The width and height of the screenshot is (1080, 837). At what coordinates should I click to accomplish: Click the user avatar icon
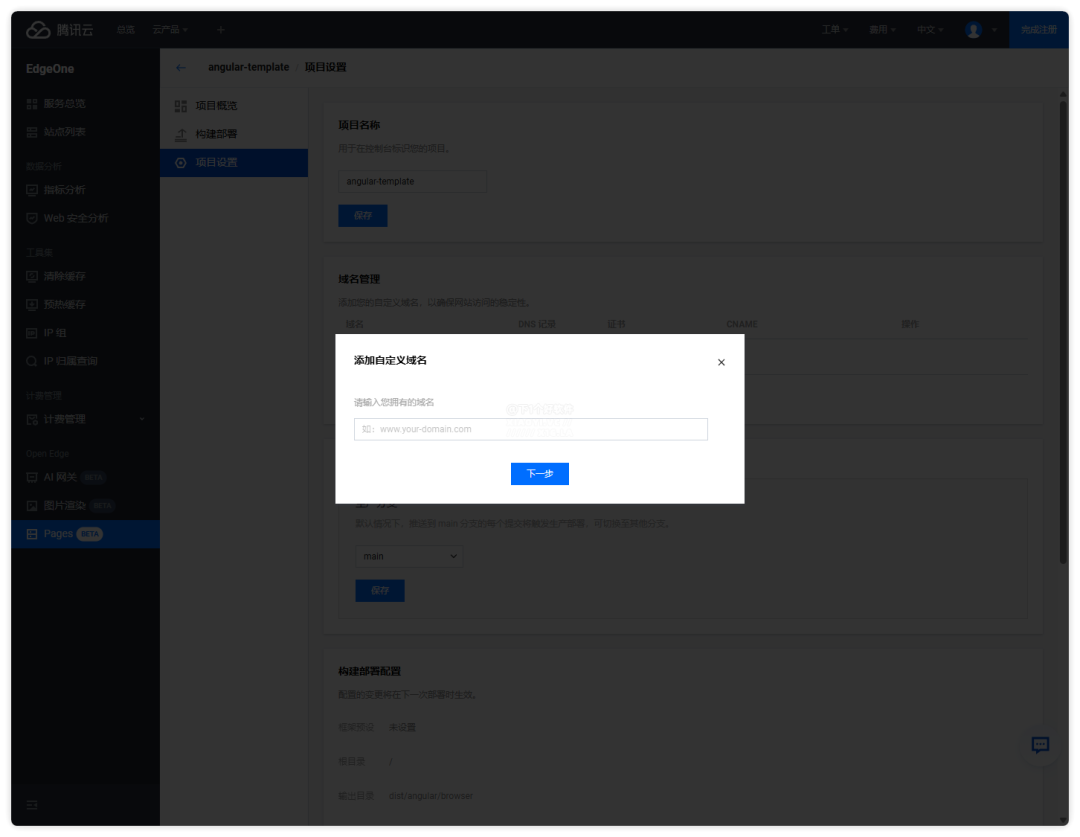[973, 30]
